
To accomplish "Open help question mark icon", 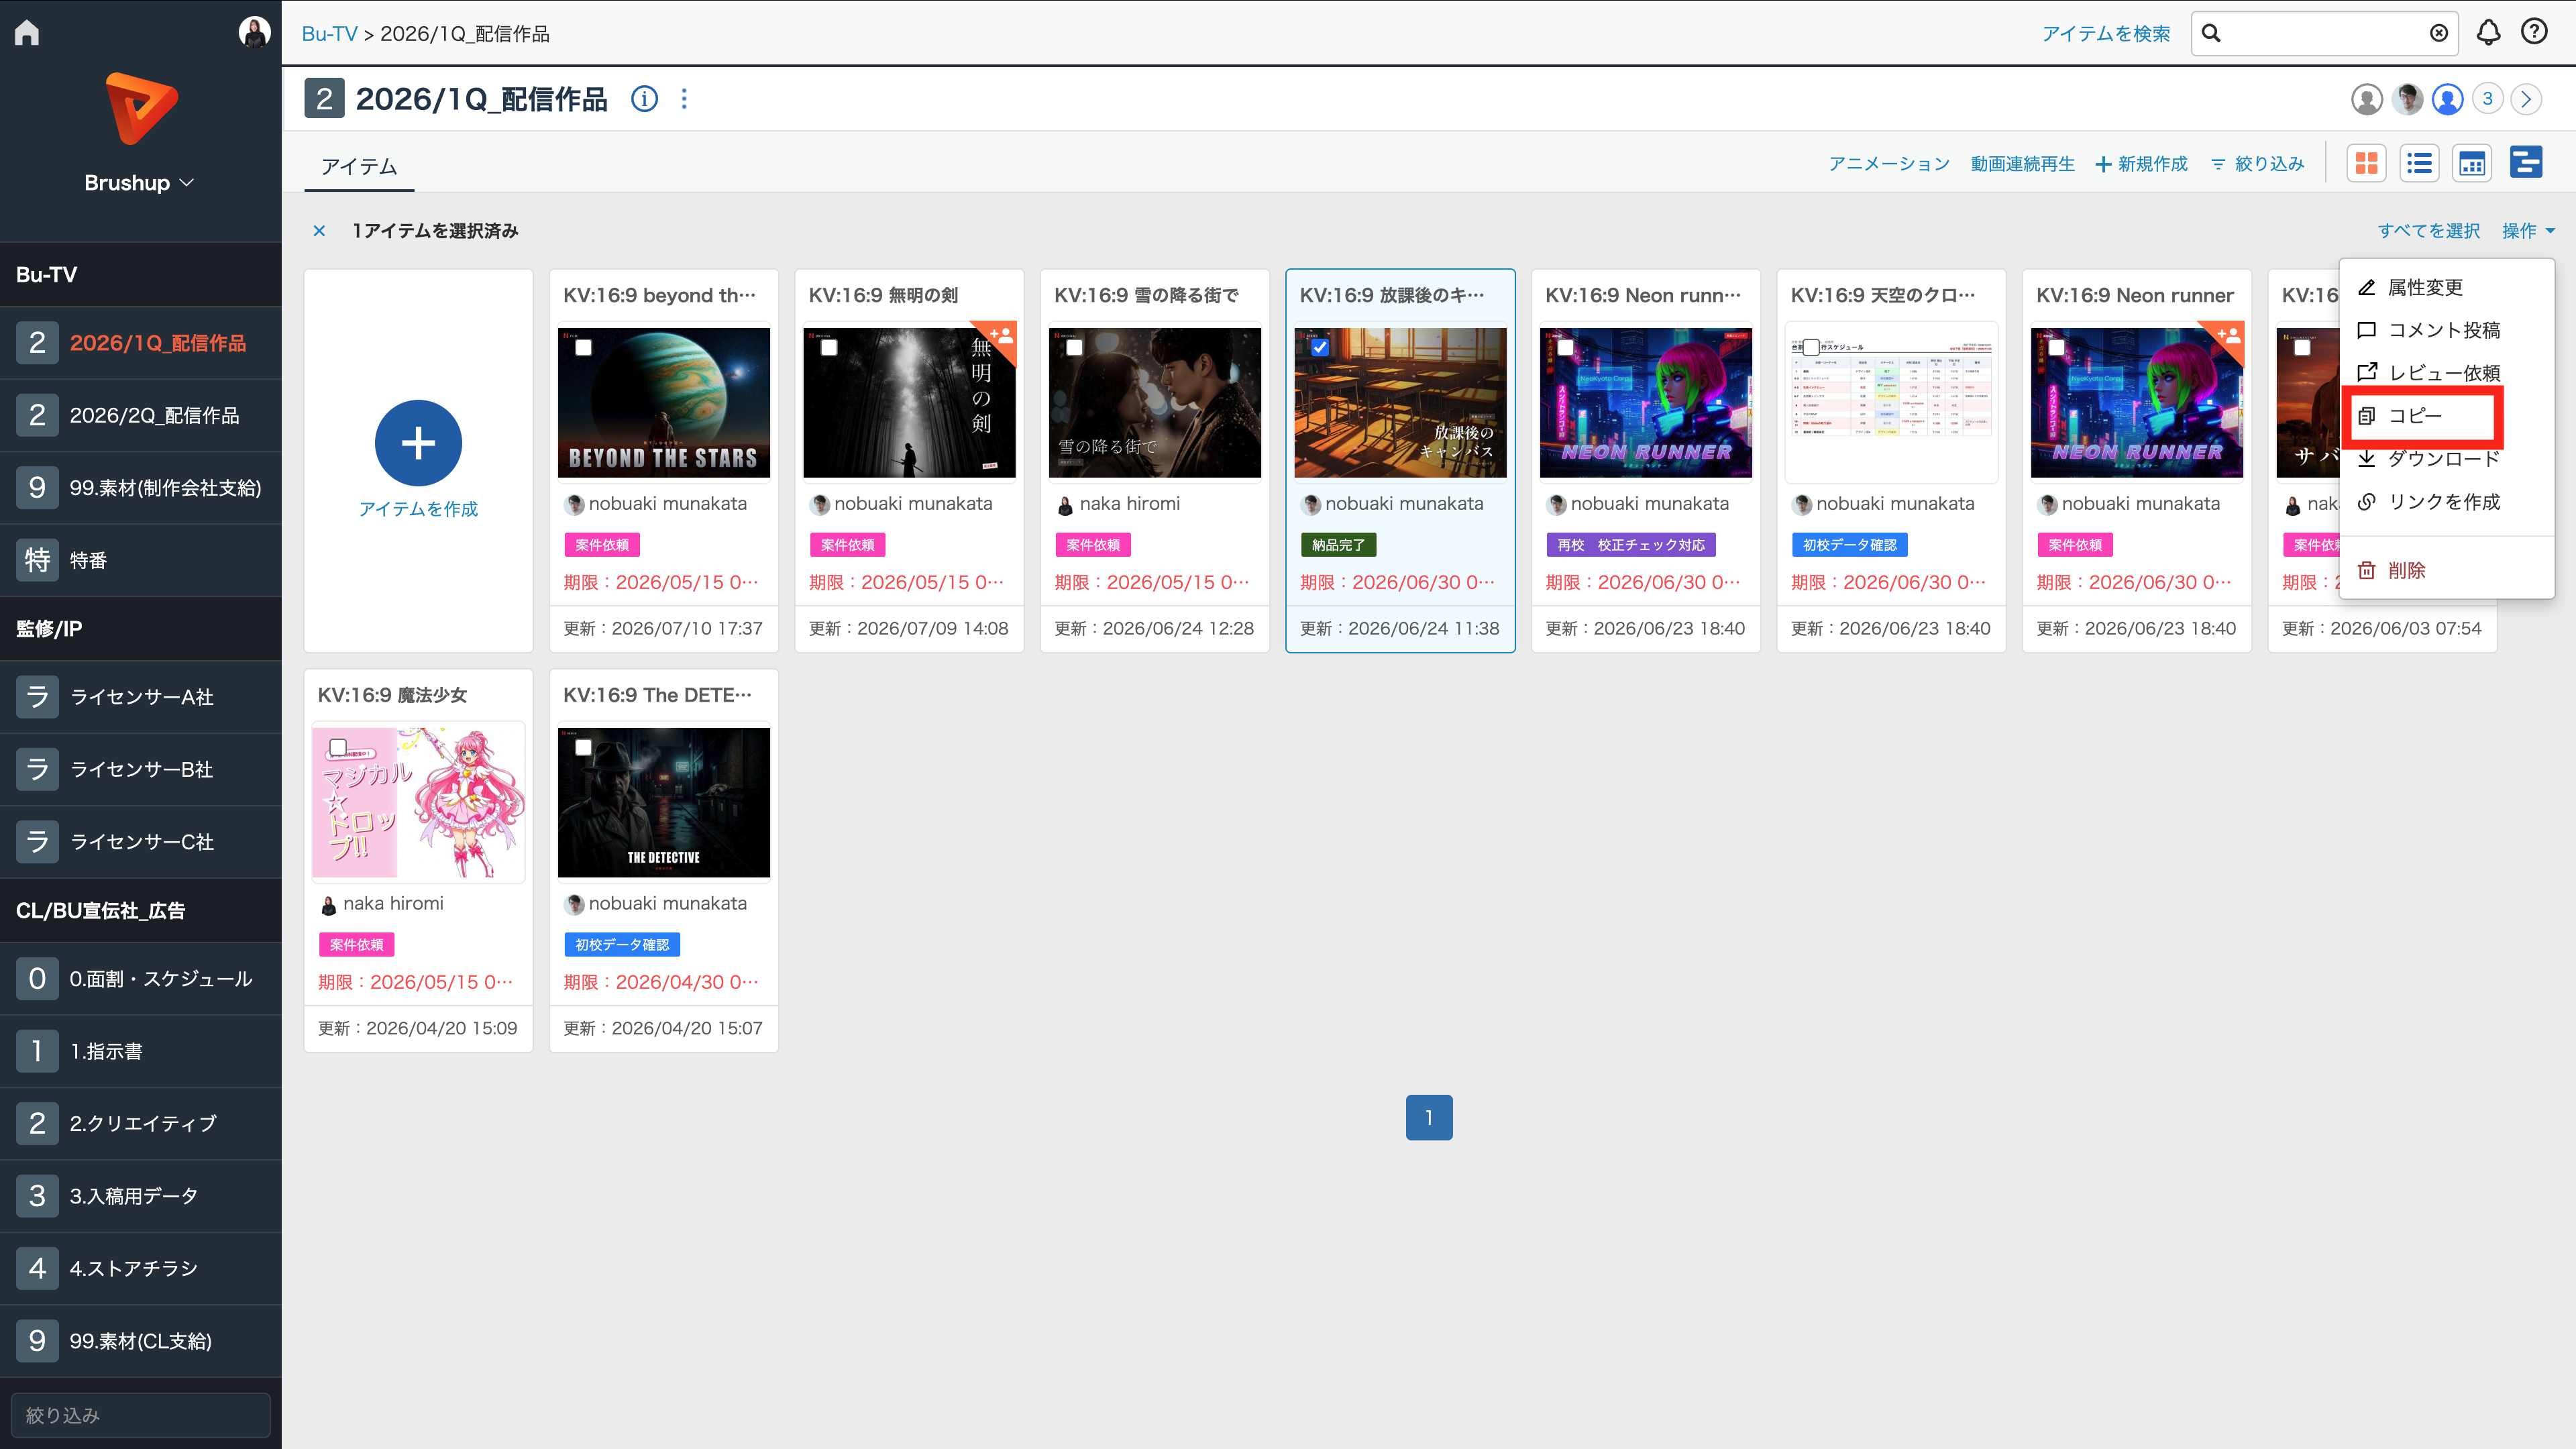I will pos(2534,32).
